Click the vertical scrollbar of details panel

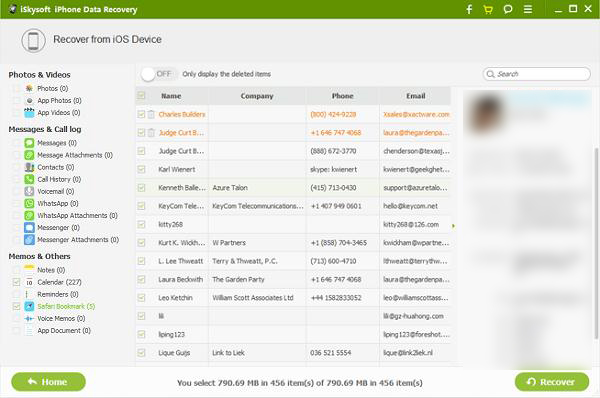coord(596,243)
